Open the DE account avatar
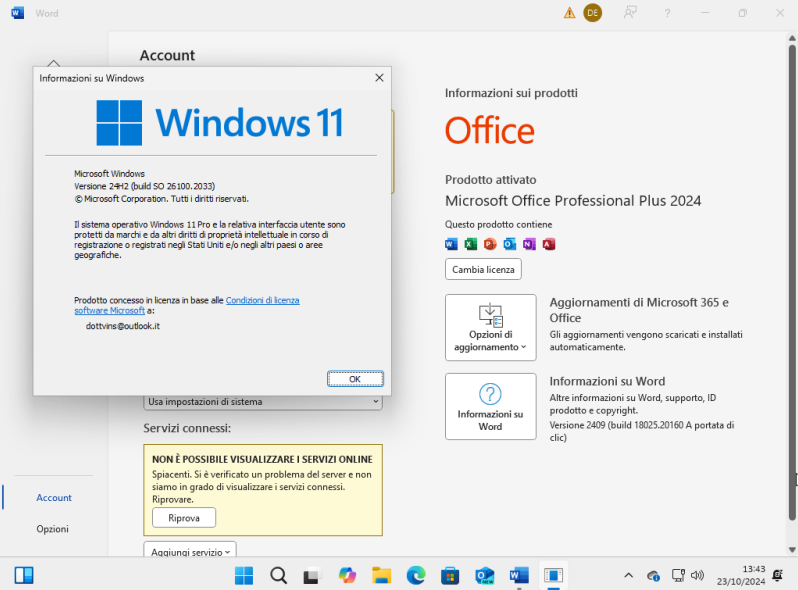The width and height of the screenshot is (798, 590). click(592, 13)
